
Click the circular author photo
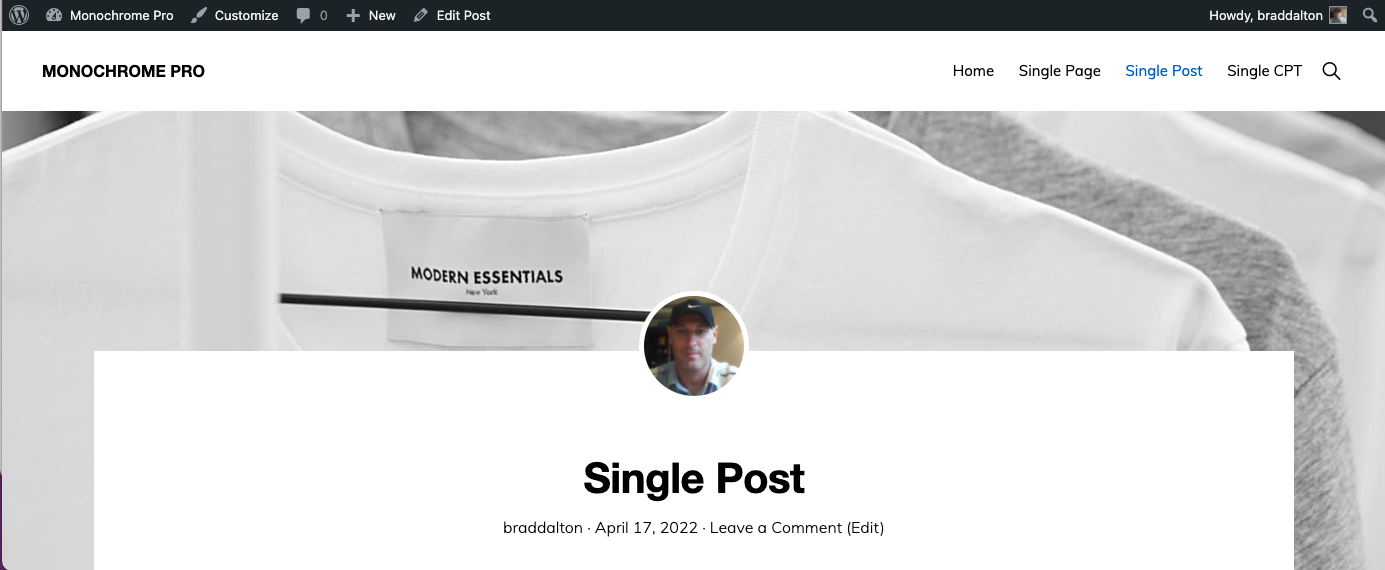click(x=694, y=345)
